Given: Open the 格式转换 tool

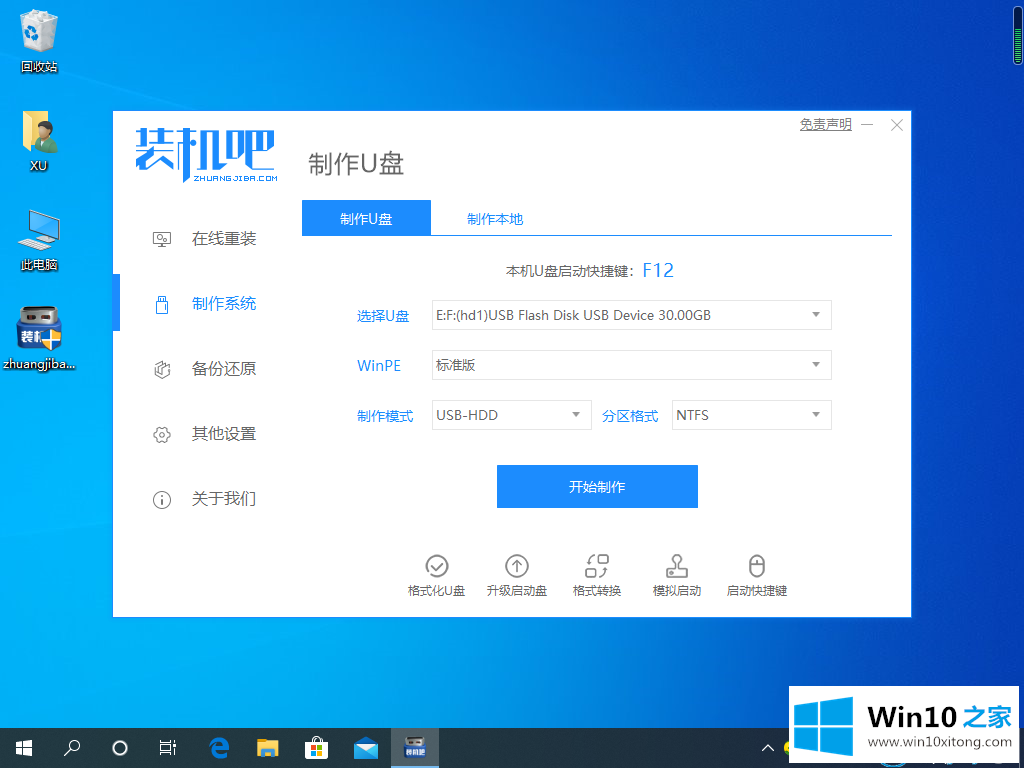Looking at the screenshot, I should 597,567.
